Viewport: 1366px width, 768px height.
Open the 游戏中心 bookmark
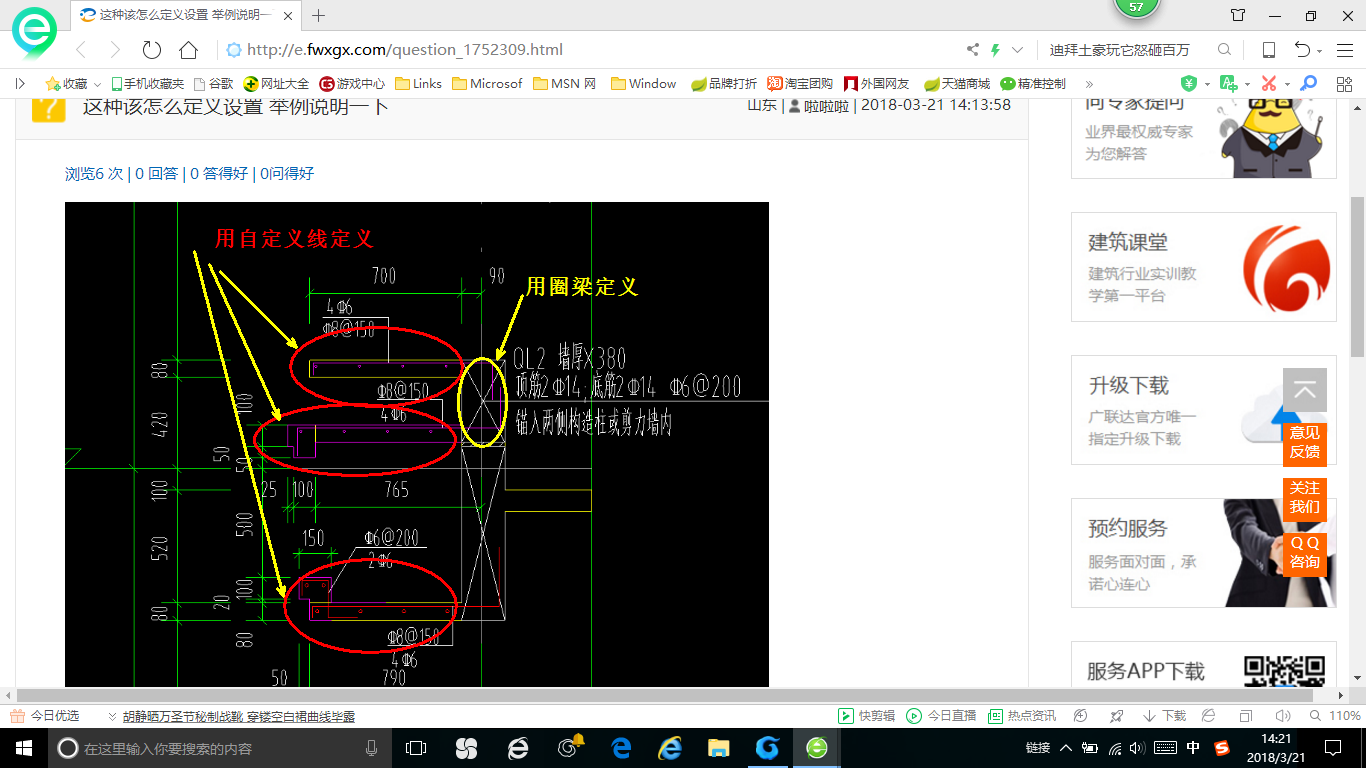pyautogui.click(x=352, y=84)
